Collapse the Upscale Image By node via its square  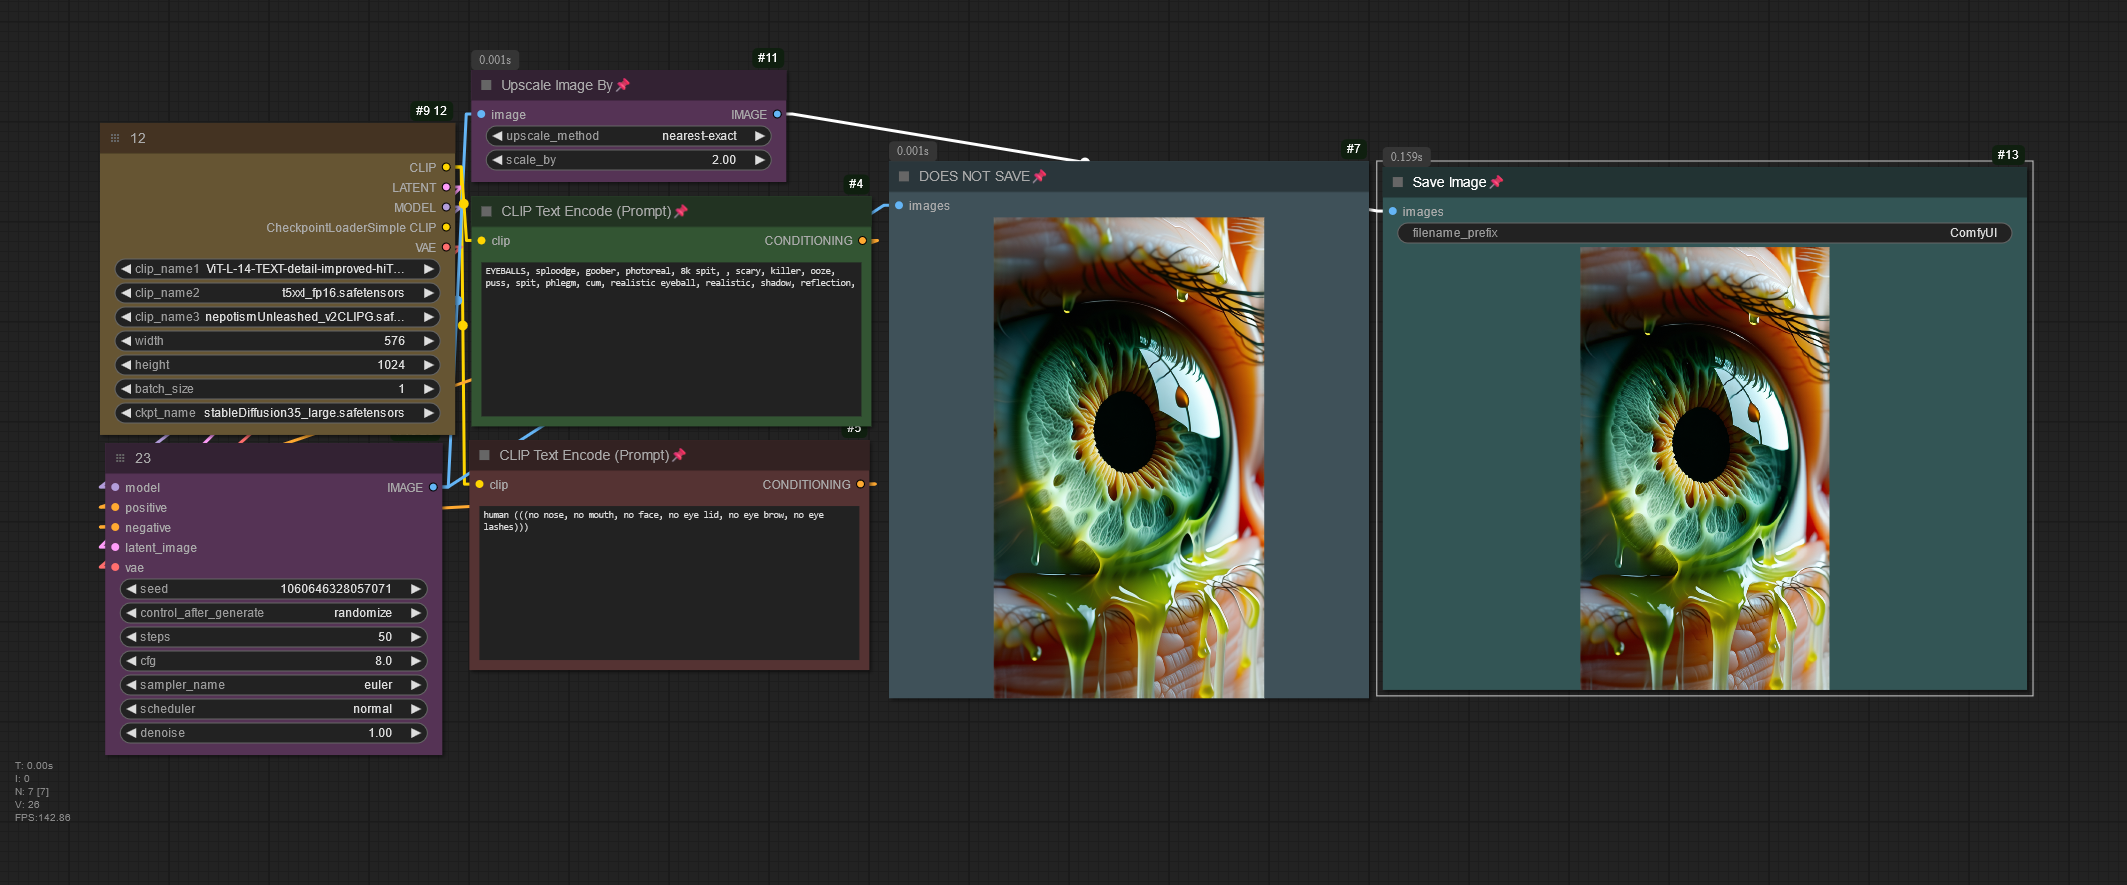tap(487, 85)
